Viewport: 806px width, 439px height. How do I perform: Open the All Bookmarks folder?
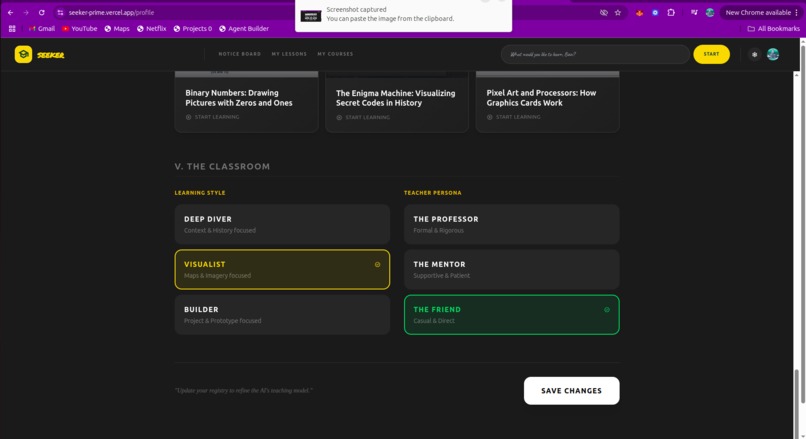(x=773, y=29)
